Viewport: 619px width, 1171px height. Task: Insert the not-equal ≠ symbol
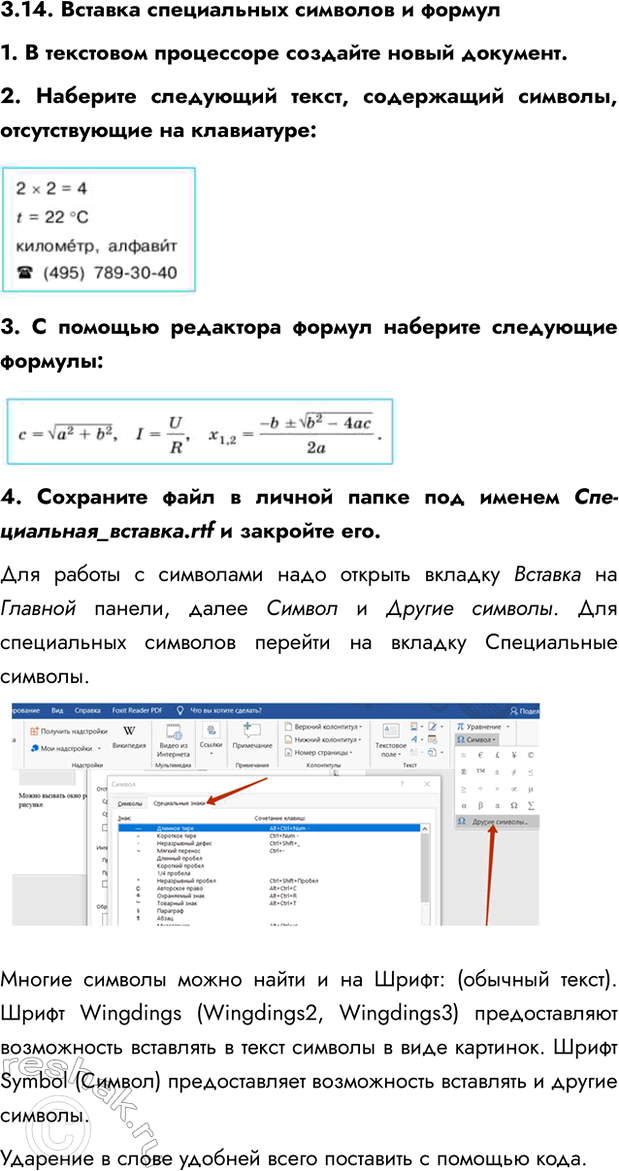[x=514, y=771]
